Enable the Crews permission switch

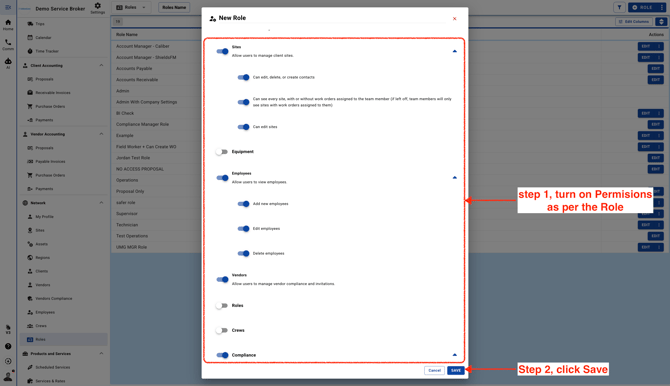click(x=222, y=330)
